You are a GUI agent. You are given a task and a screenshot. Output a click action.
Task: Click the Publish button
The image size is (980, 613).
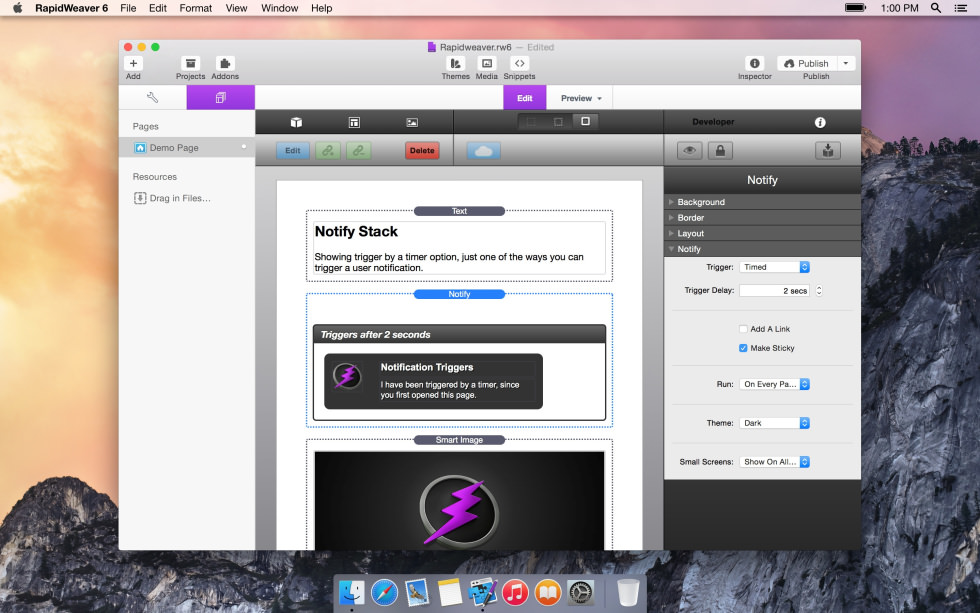807,63
